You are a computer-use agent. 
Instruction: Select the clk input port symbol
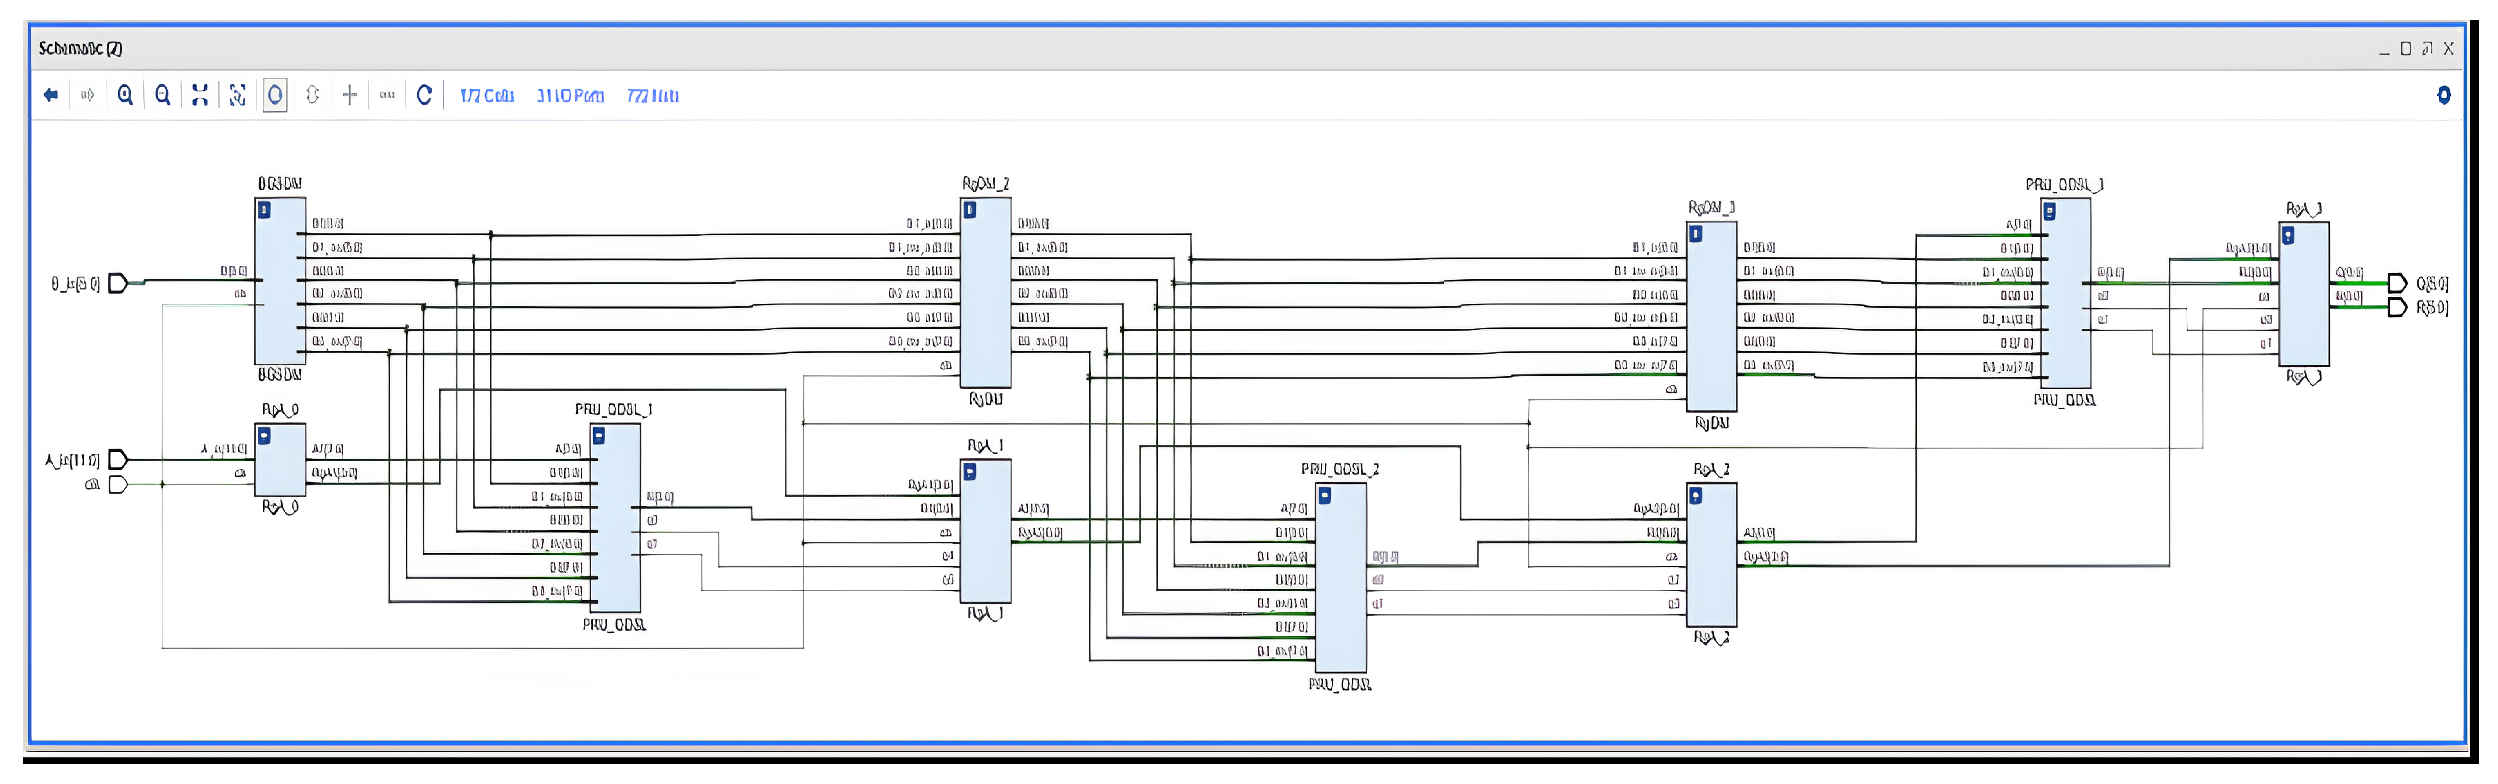click(x=118, y=485)
